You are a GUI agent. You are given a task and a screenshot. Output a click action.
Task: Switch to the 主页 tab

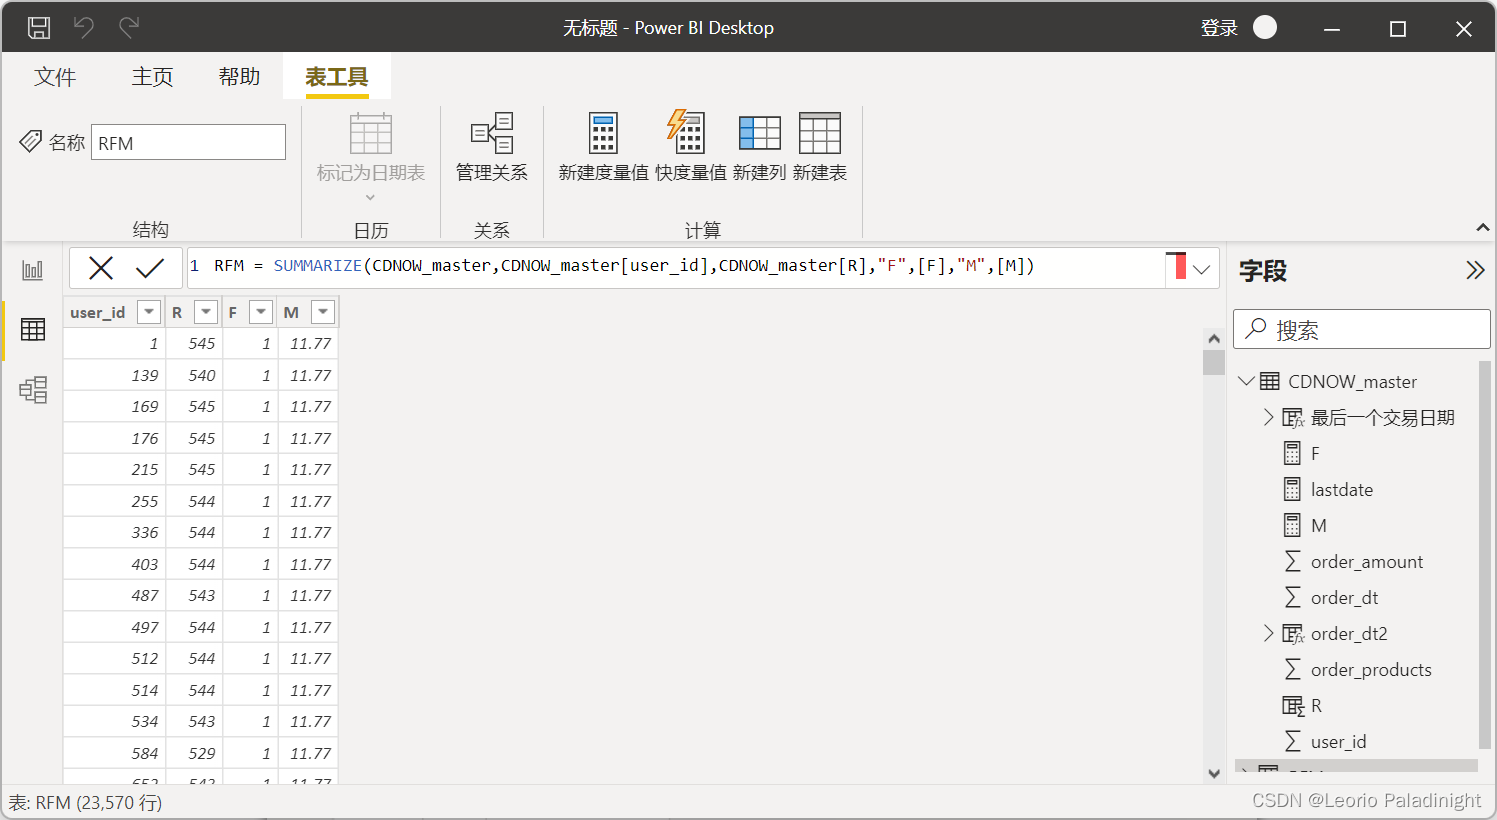click(x=152, y=77)
